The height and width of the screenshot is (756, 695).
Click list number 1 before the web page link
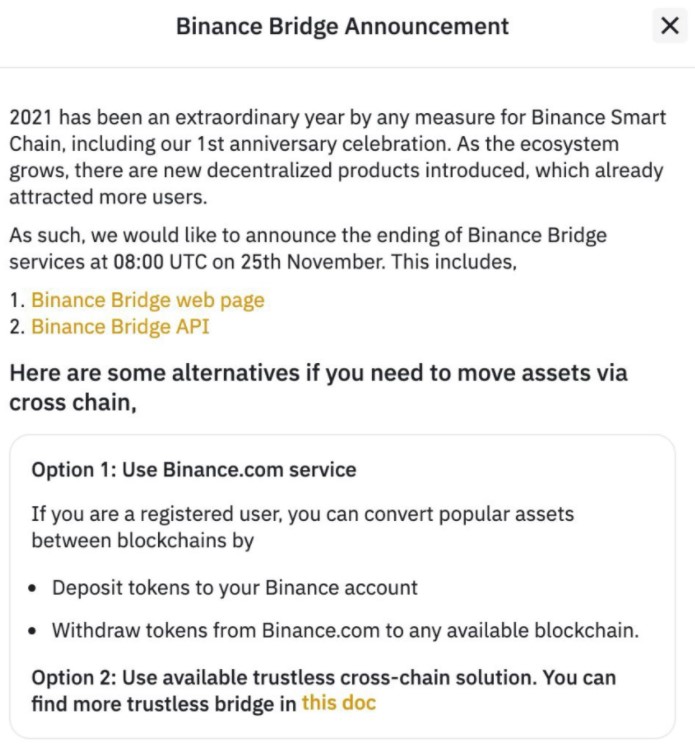coord(16,300)
